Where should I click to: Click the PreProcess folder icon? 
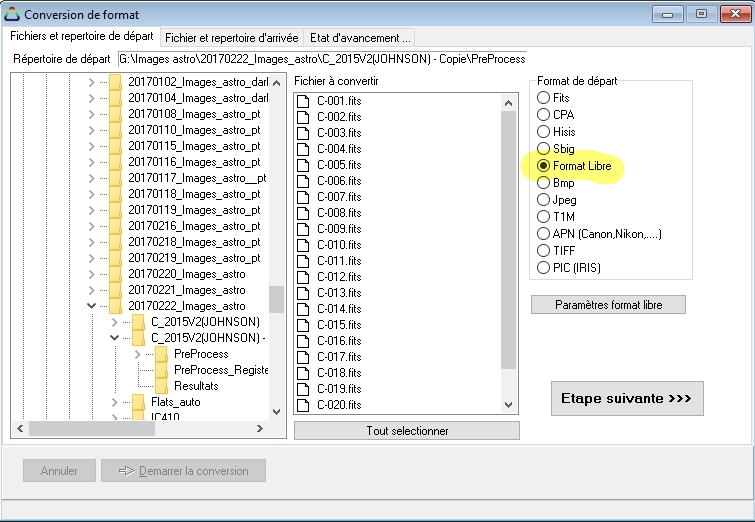click(x=161, y=354)
